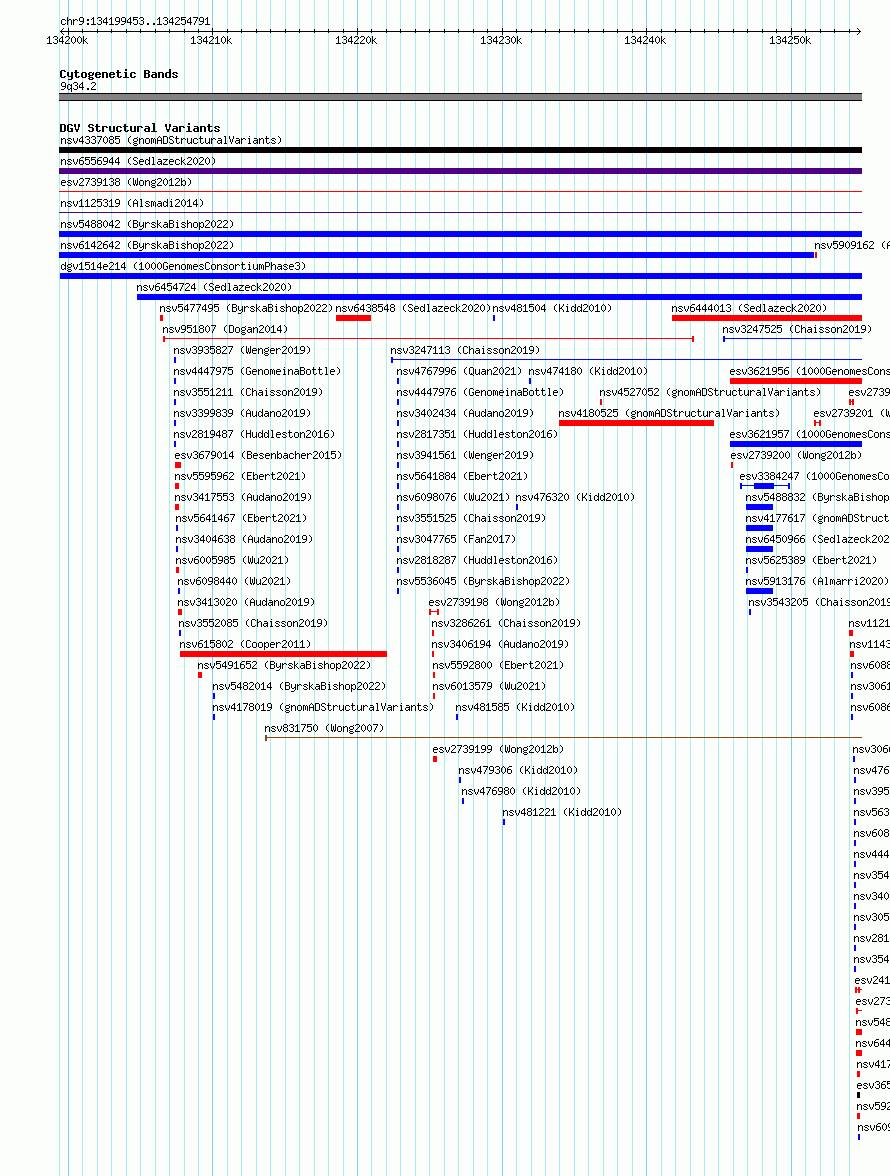Click the nsv6454724 (Sedlazeck2020) label

(x=214, y=287)
